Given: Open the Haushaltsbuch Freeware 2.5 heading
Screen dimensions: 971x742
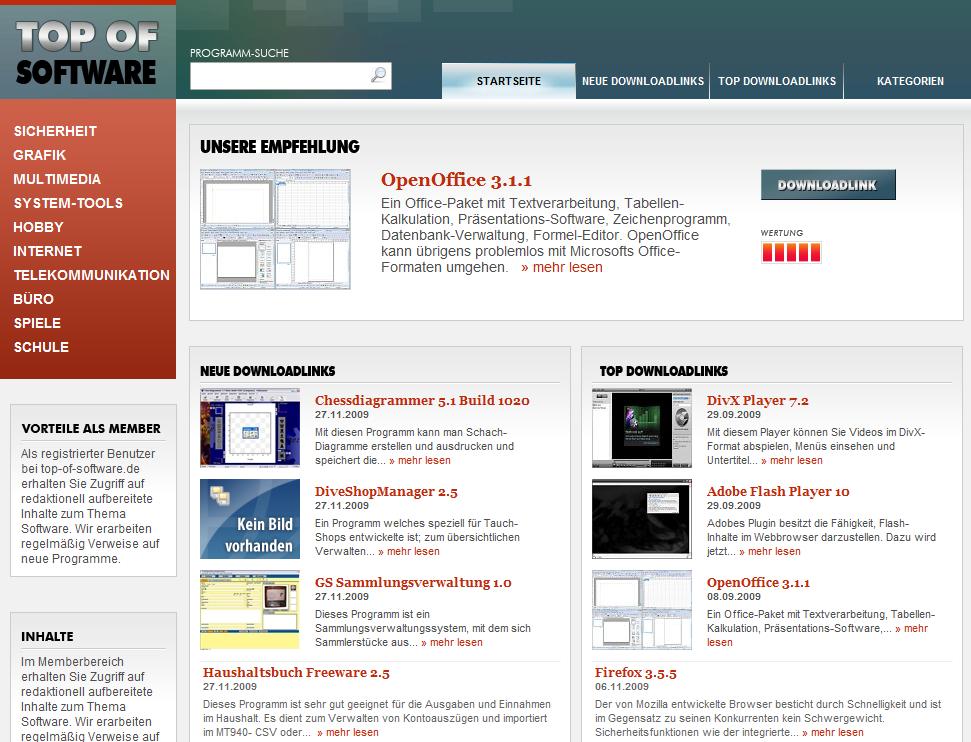Looking at the screenshot, I should pos(295,673).
